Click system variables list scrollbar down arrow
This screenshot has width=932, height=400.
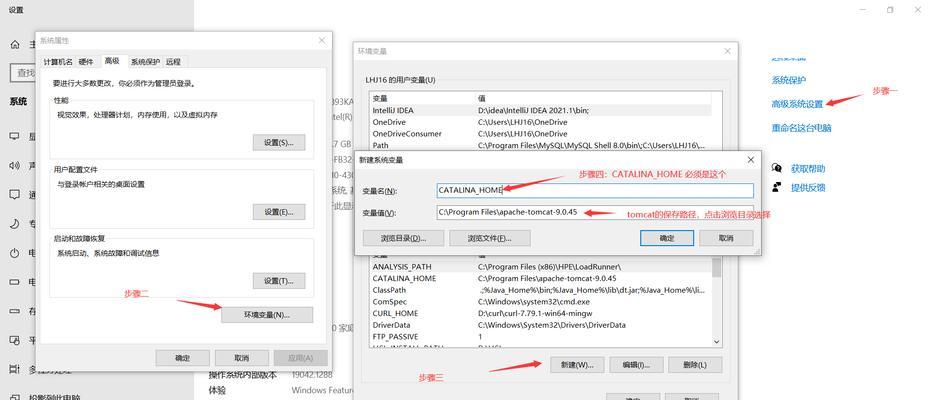coord(716,342)
